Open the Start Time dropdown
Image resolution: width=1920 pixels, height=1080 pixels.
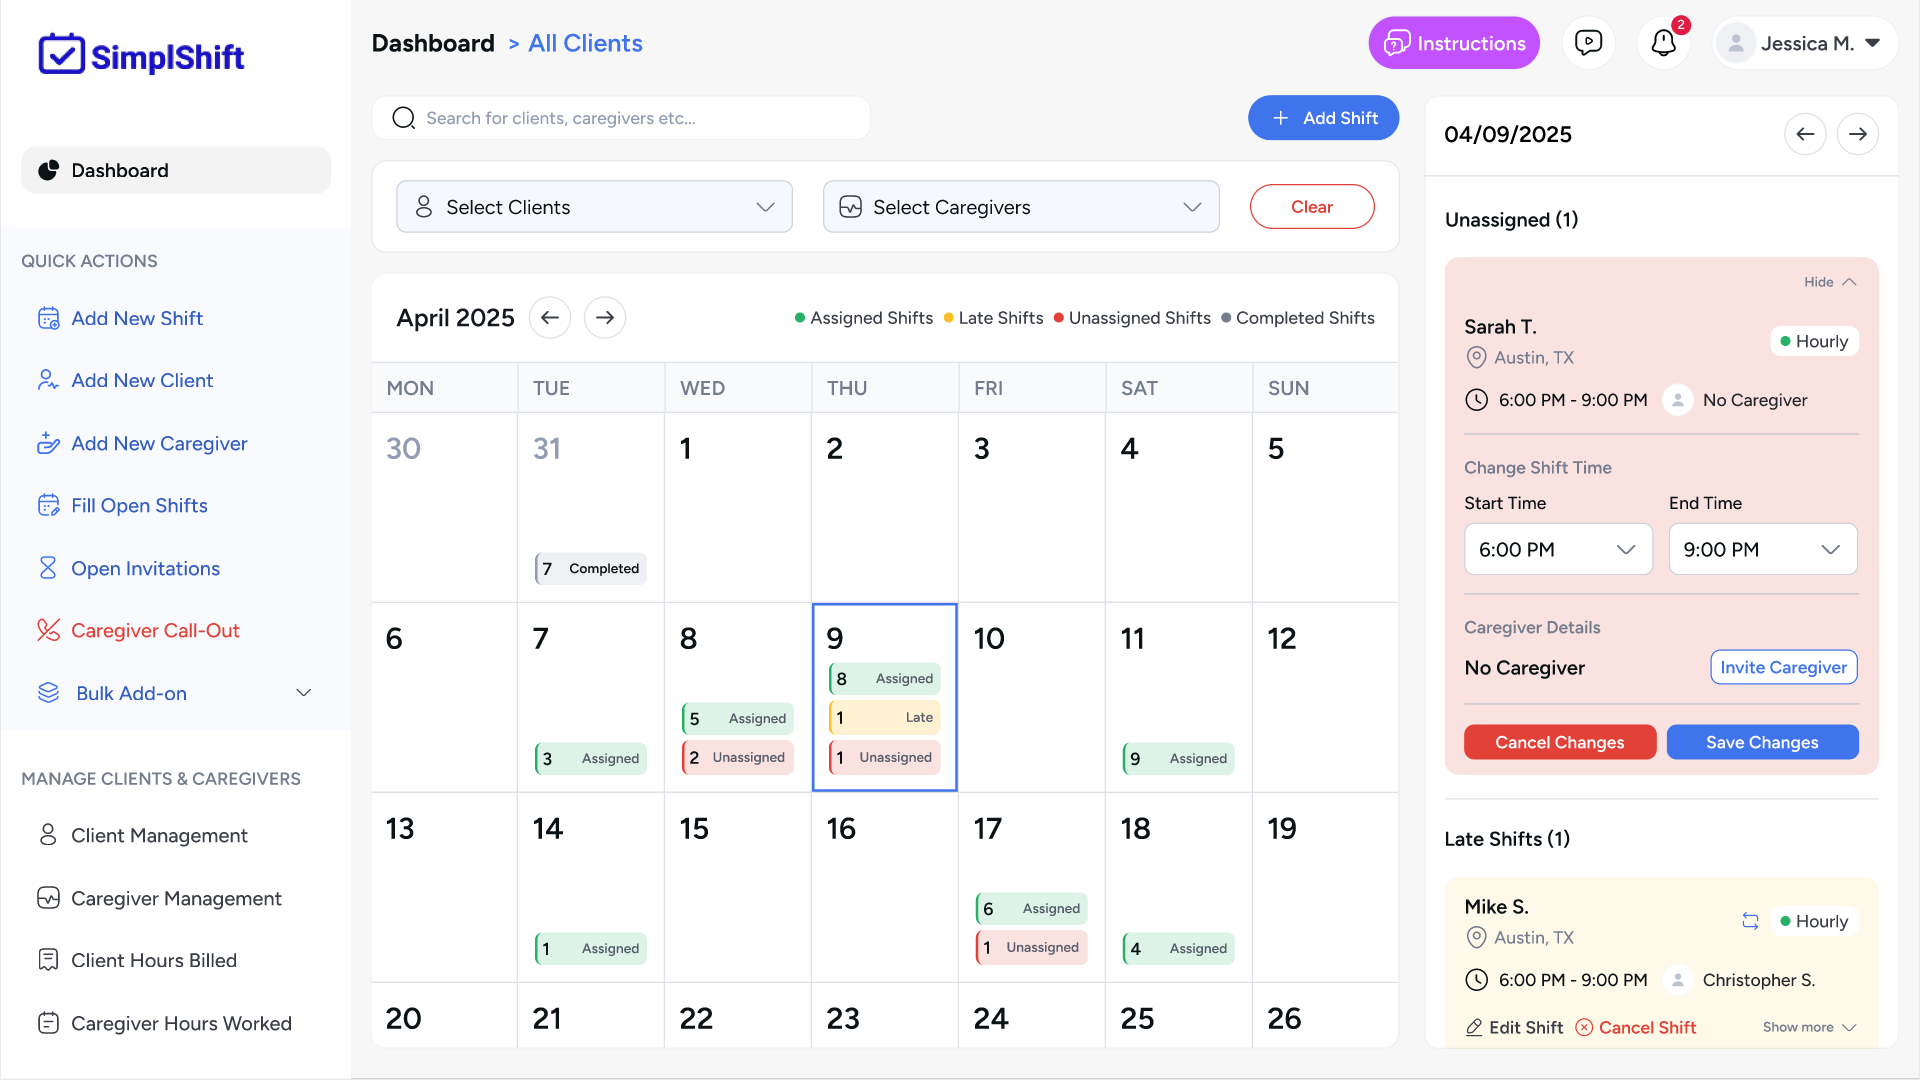[x=1557, y=549]
